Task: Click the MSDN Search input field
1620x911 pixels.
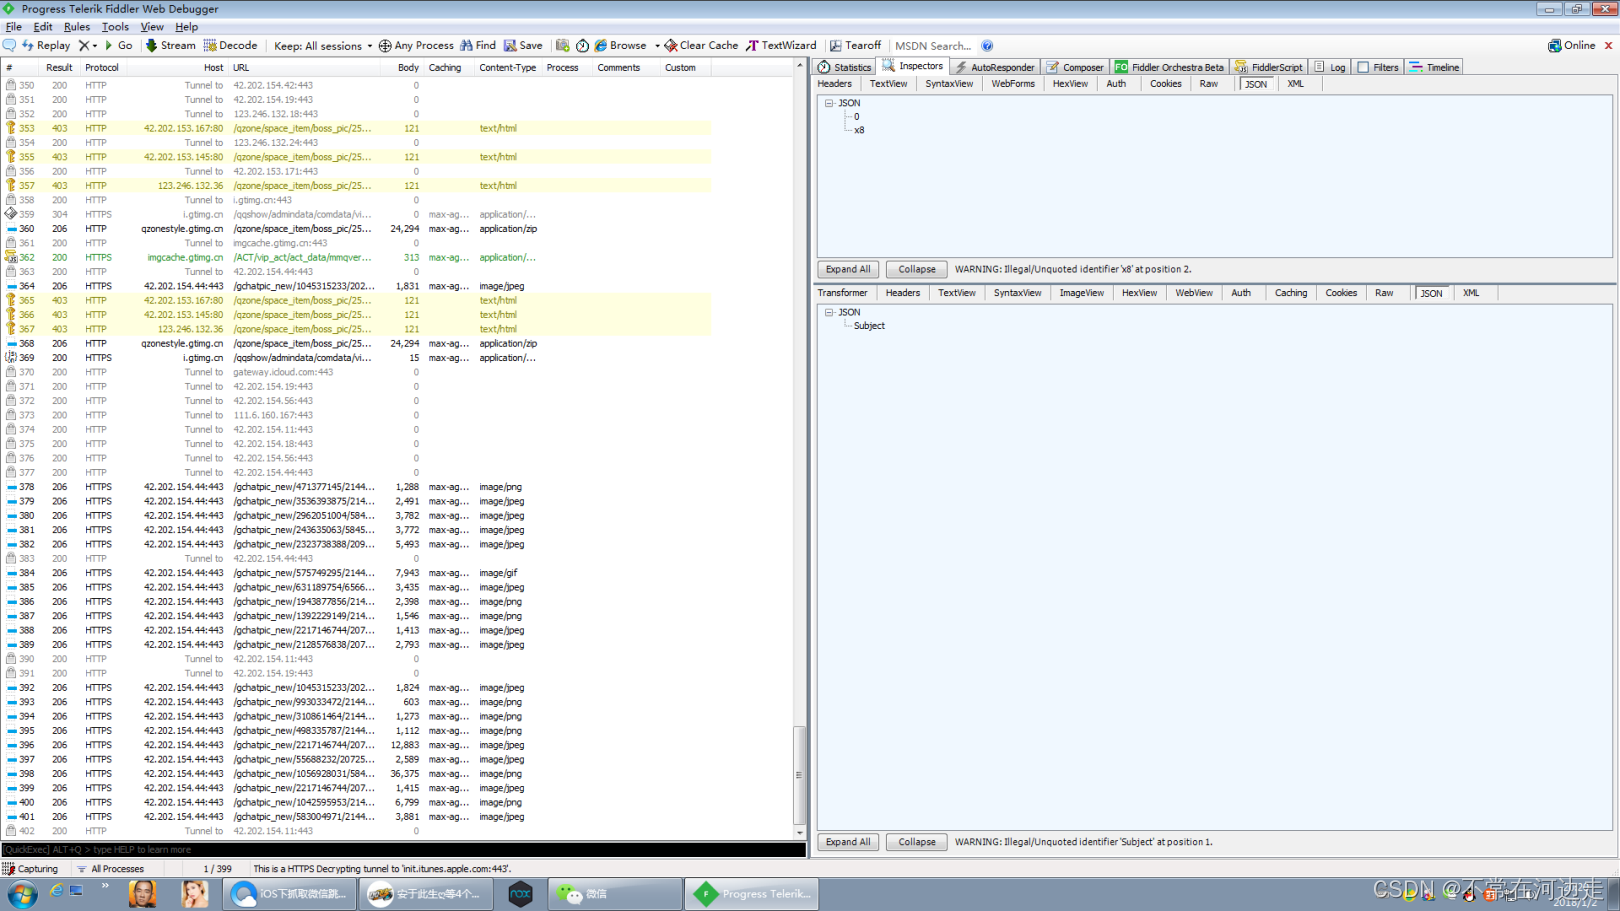Action: click(933, 46)
